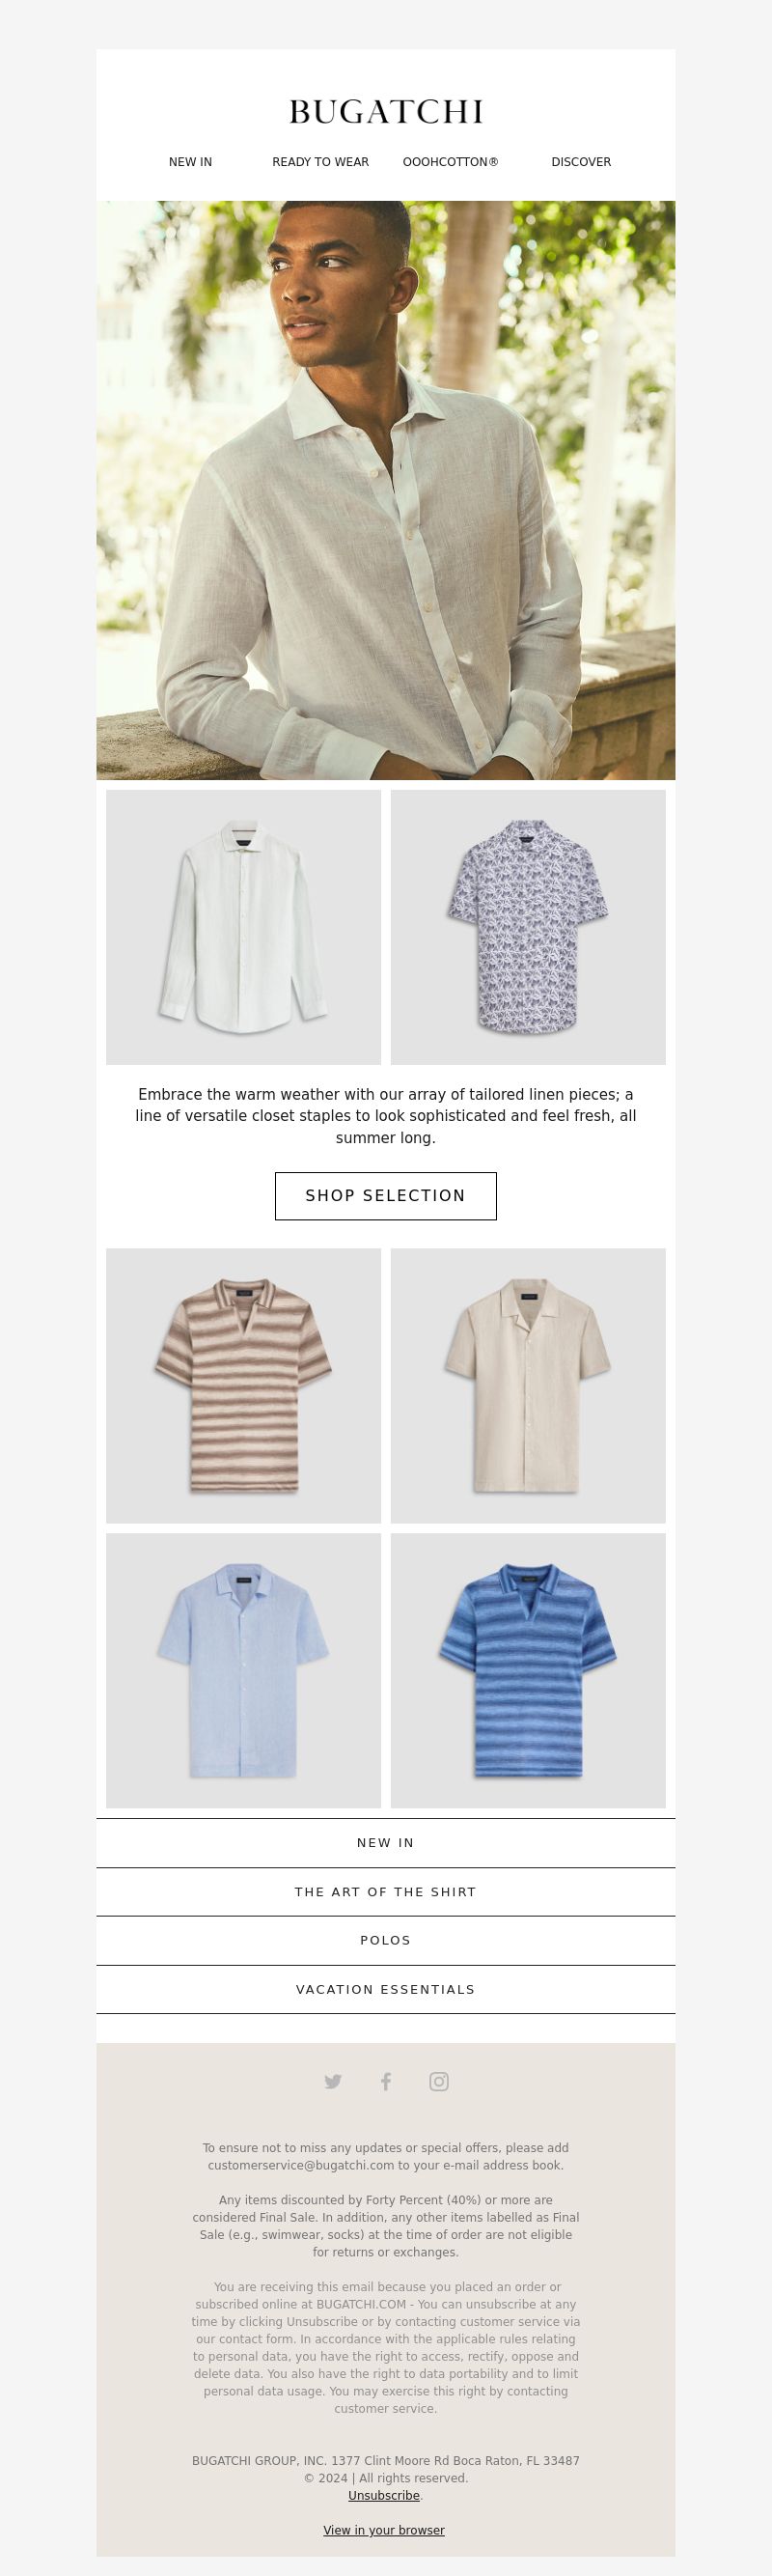Click View in your browser link
Screen dimensions: 772x2576
tap(384, 2530)
